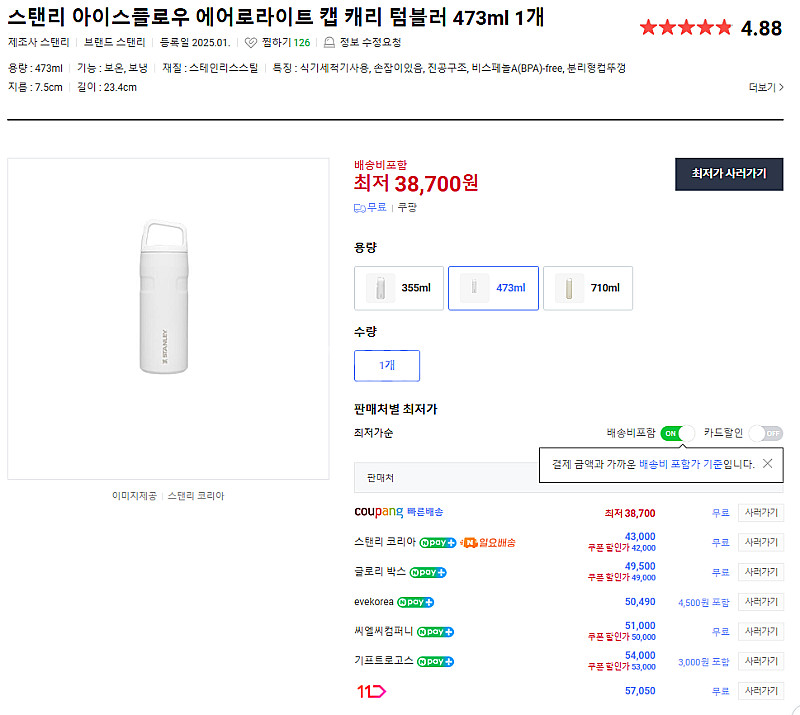This screenshot has height=715, width=800.
Task: Click the 11번가 logo in the seller list
Action: click(x=371, y=692)
